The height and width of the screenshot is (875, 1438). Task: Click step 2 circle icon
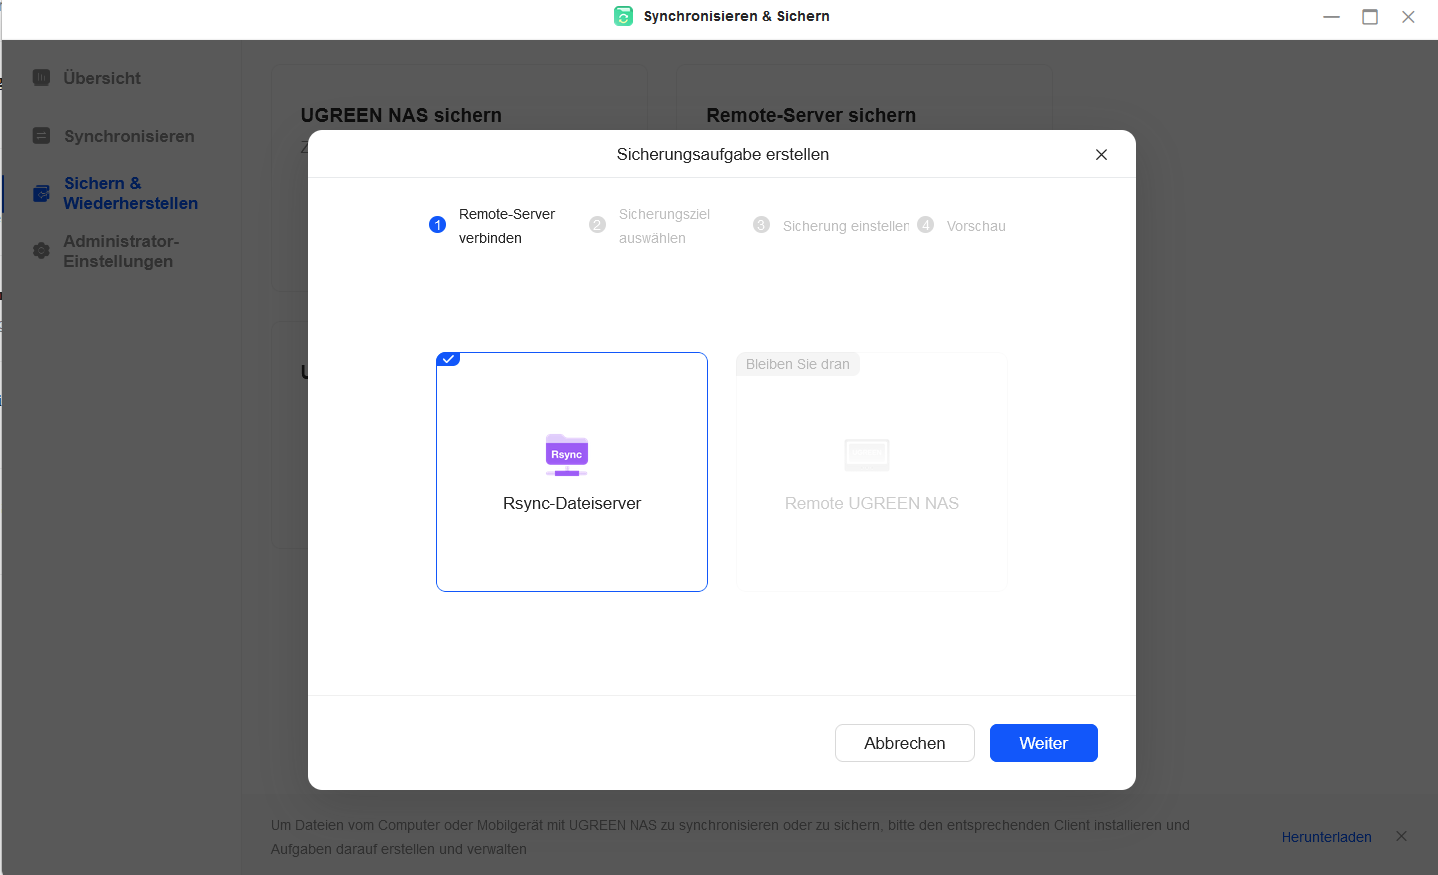pos(597,225)
